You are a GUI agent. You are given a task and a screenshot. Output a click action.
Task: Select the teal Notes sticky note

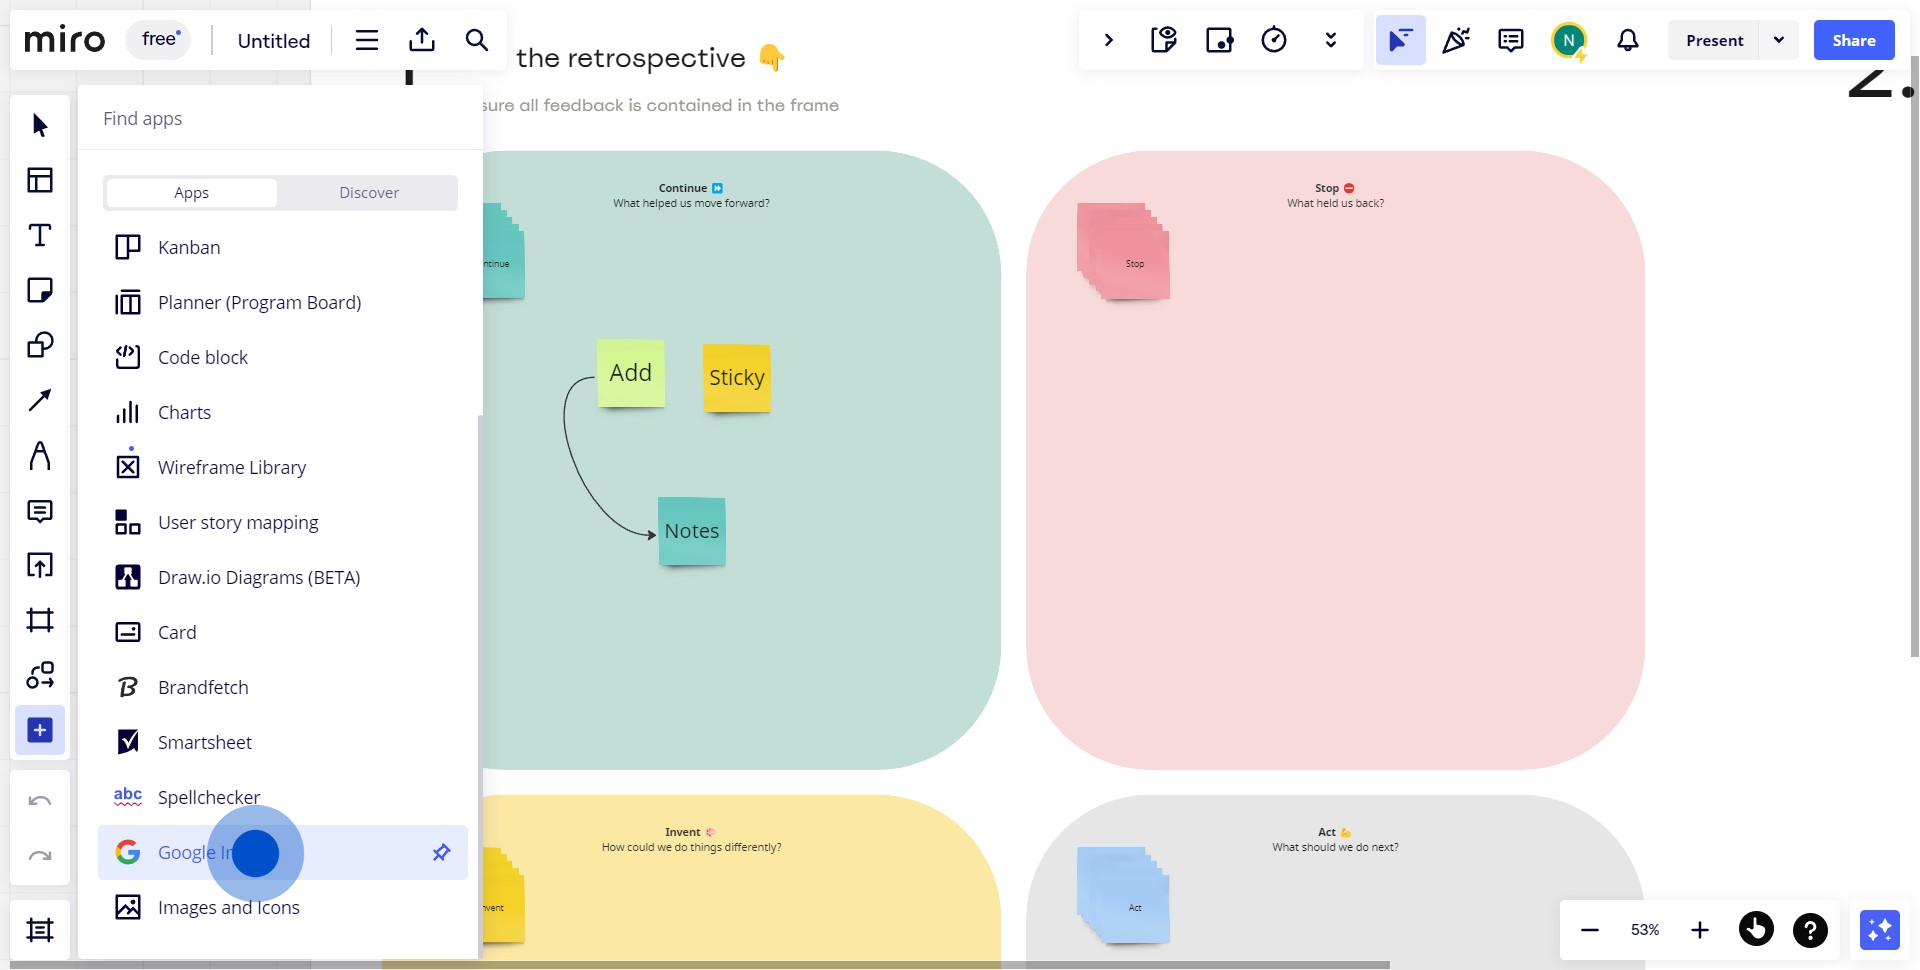(x=692, y=531)
